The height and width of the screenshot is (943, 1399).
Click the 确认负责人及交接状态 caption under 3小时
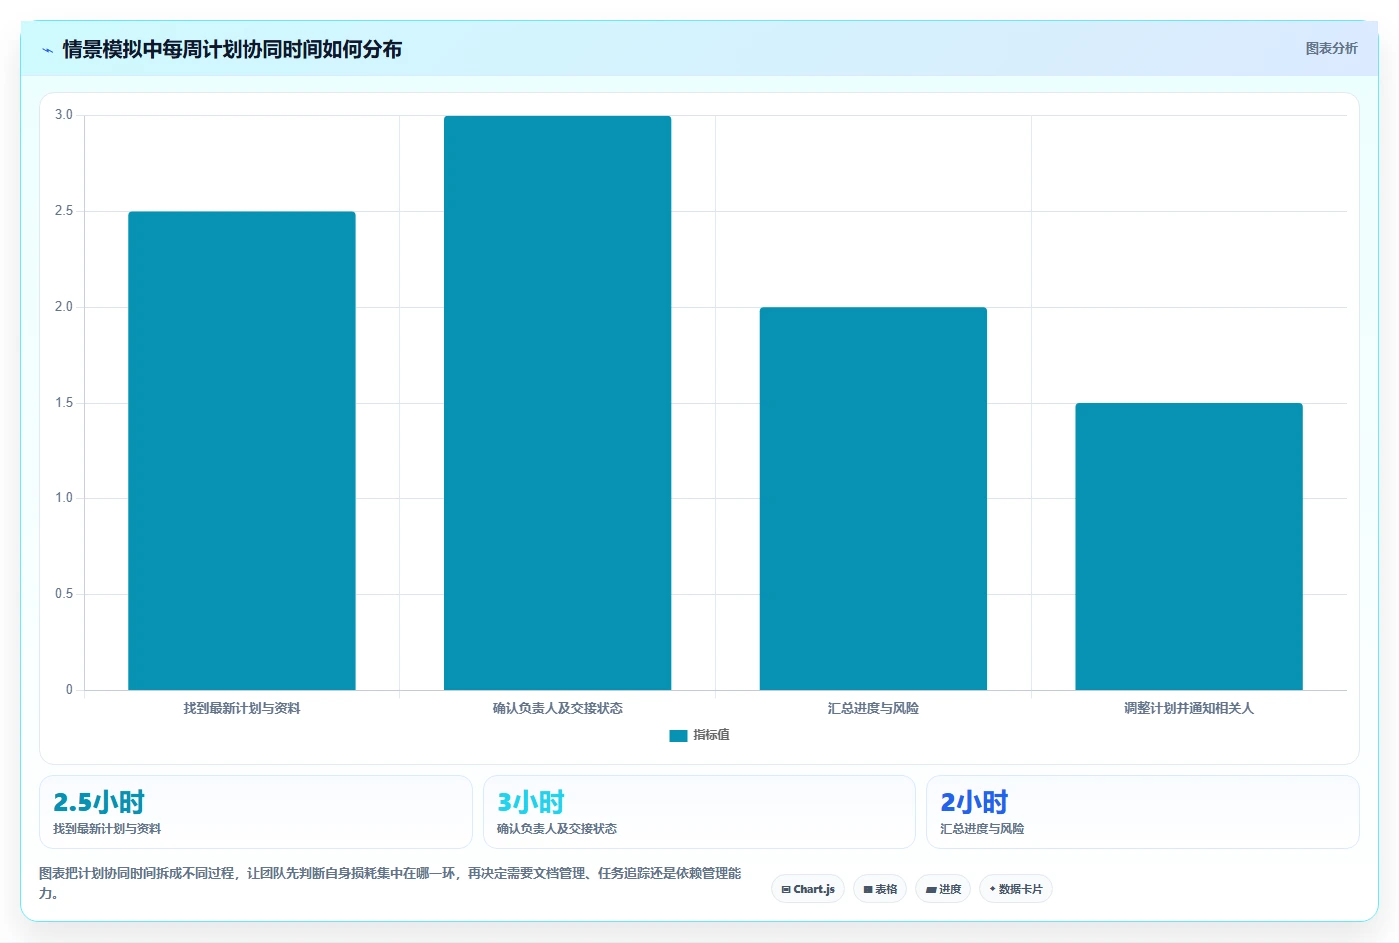pos(557,829)
